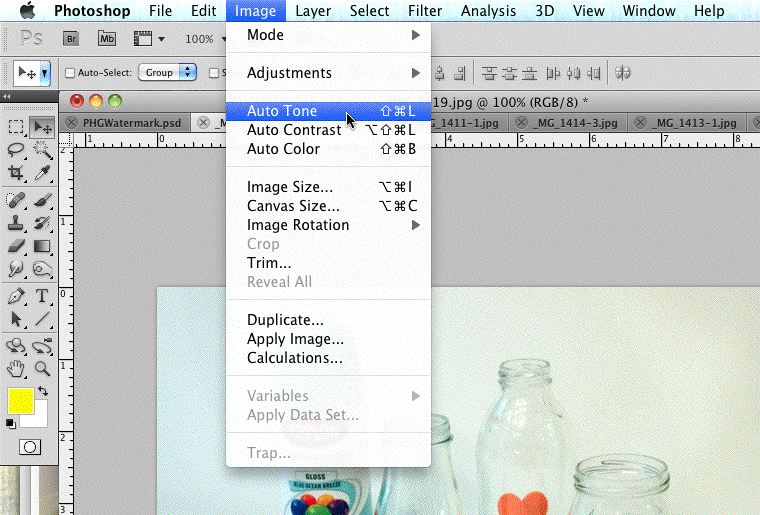Select the Brush tool
This screenshot has height=515, width=760.
[x=42, y=200]
